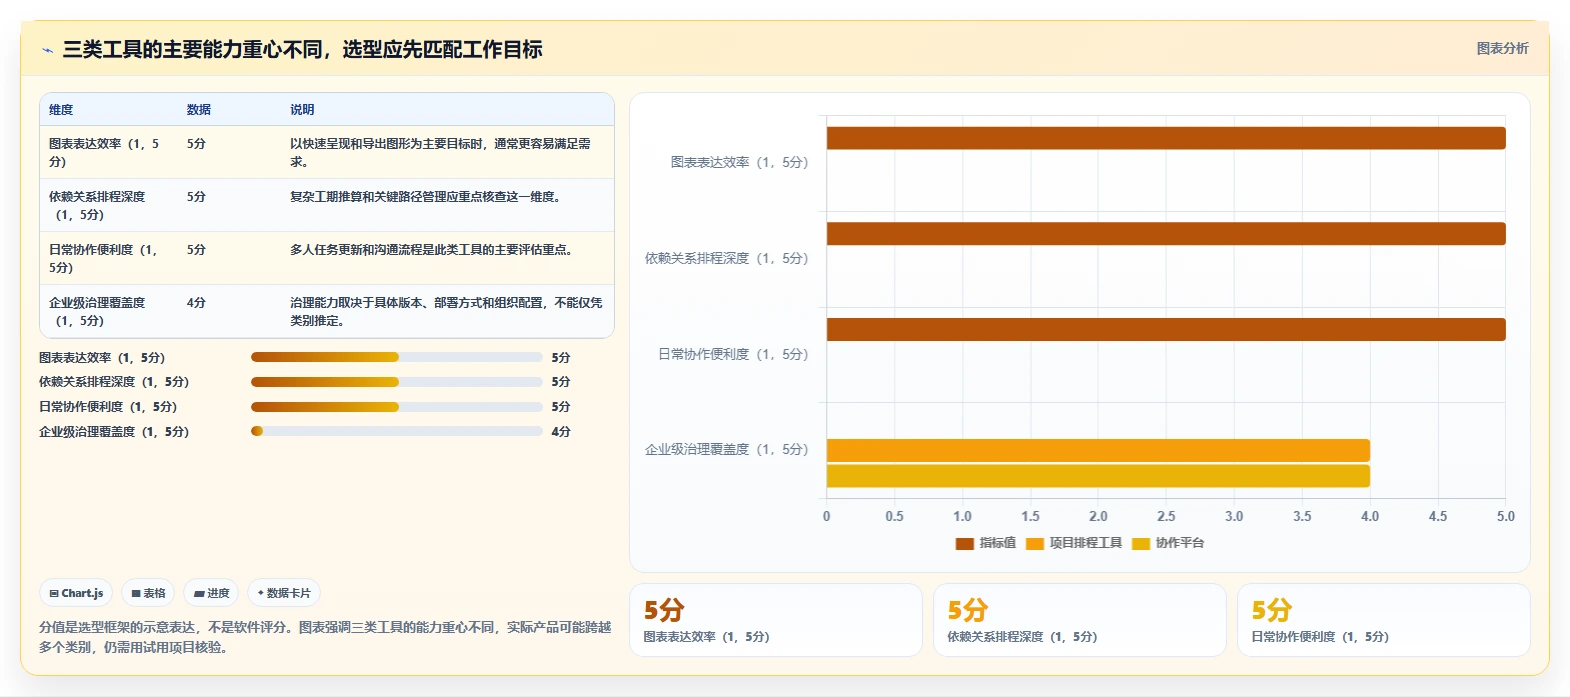Click the 协作平台 legend color swatch

(x=1141, y=543)
